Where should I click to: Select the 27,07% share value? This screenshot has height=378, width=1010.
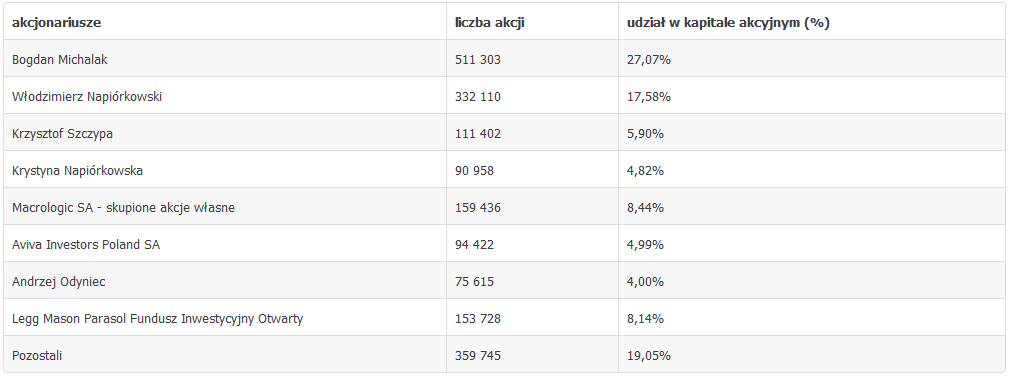[649, 59]
